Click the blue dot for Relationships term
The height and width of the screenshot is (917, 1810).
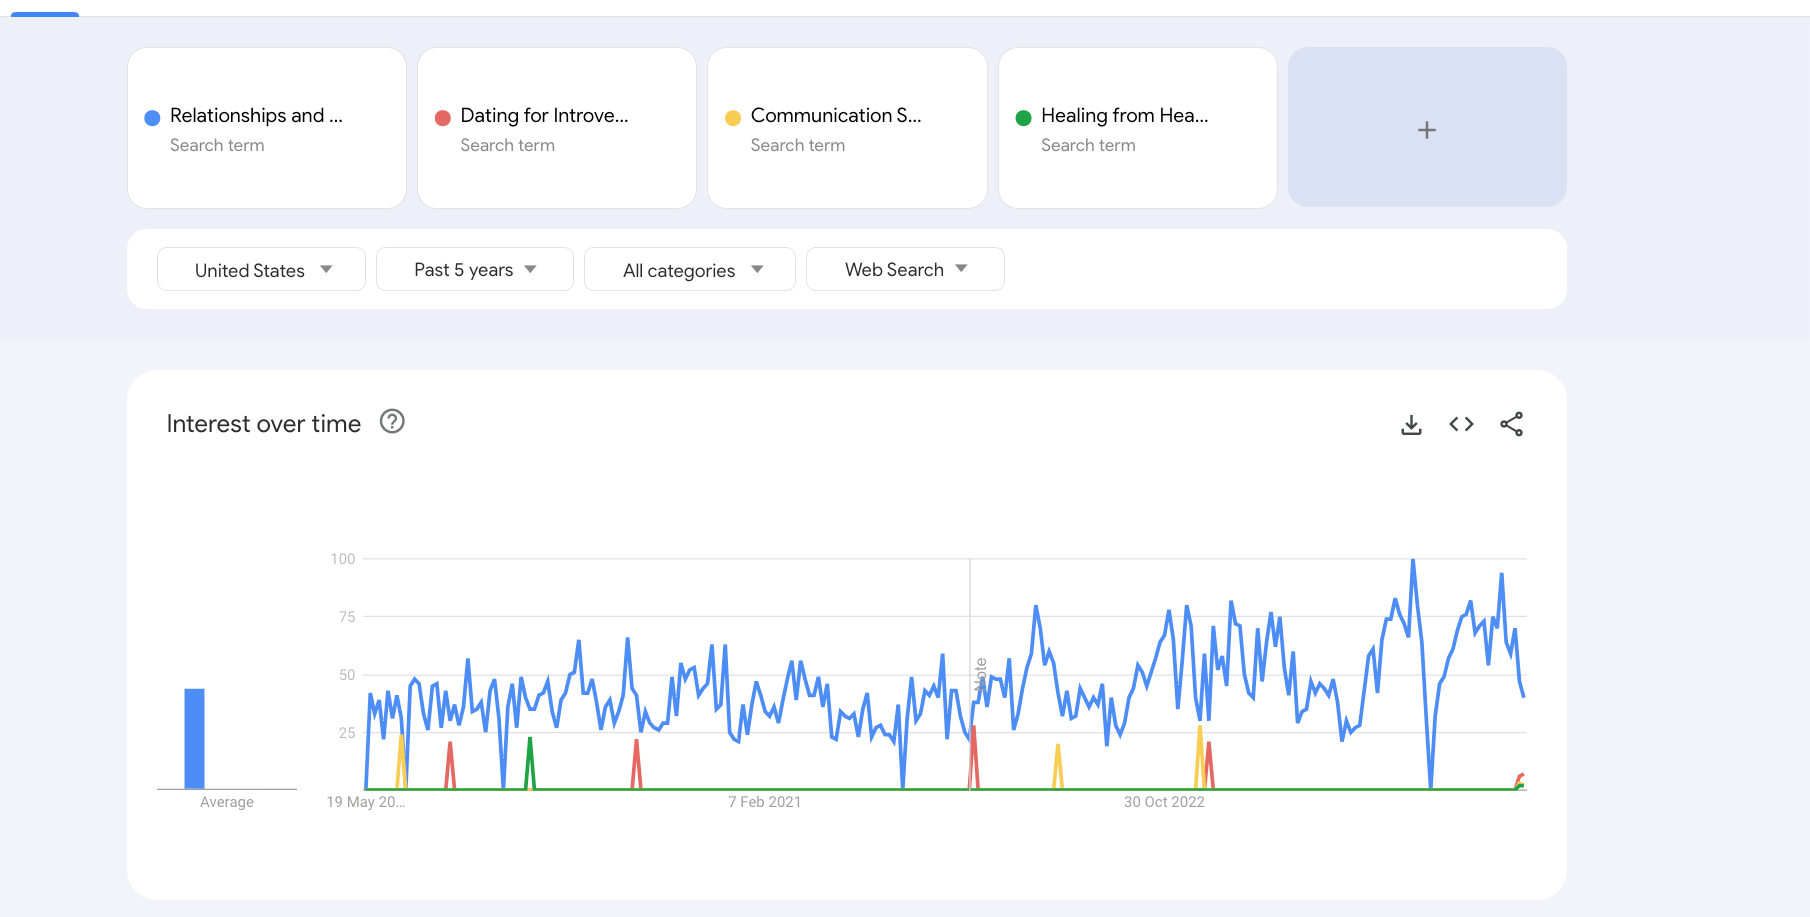(152, 118)
